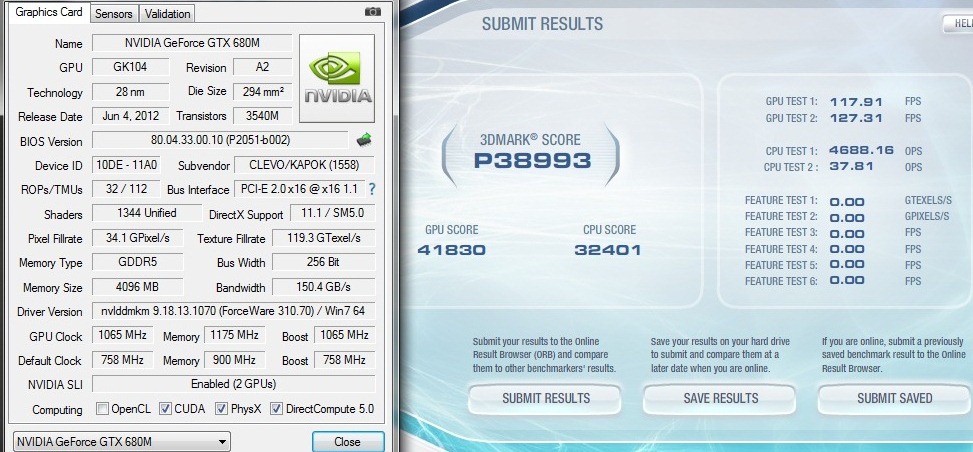Click the Device ID field 10DE - 11A0
Image resolution: width=973 pixels, height=452 pixels.
point(126,165)
